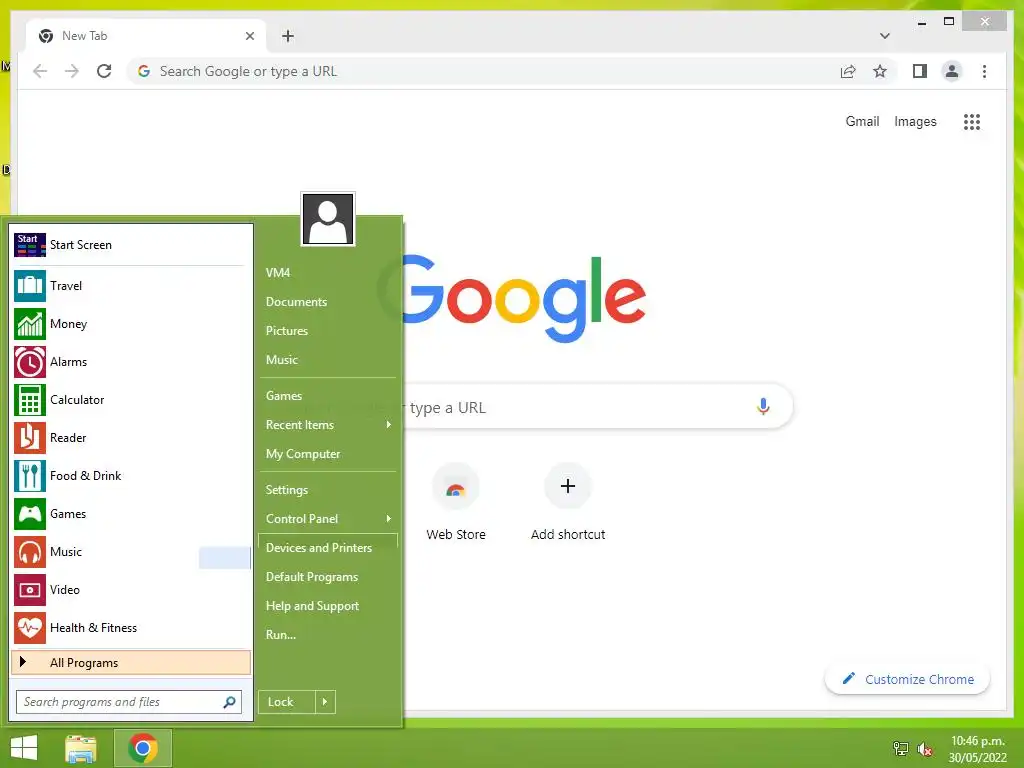Viewport: 1024px width, 768px height.
Task: Click Chrome's back arrow
Action: [40, 71]
